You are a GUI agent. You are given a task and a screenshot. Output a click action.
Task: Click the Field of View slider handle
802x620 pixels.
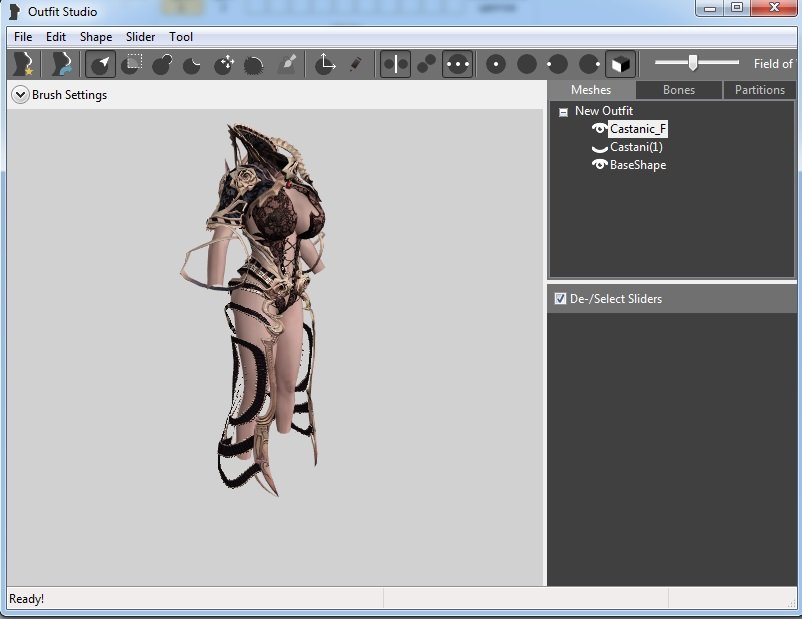(x=692, y=63)
